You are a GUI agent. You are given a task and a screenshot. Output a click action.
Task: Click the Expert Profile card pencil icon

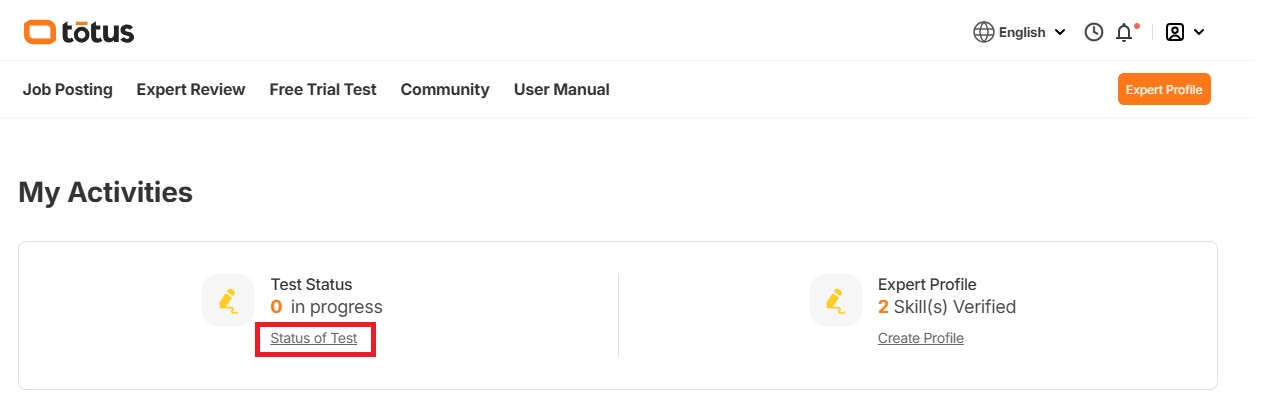point(835,300)
